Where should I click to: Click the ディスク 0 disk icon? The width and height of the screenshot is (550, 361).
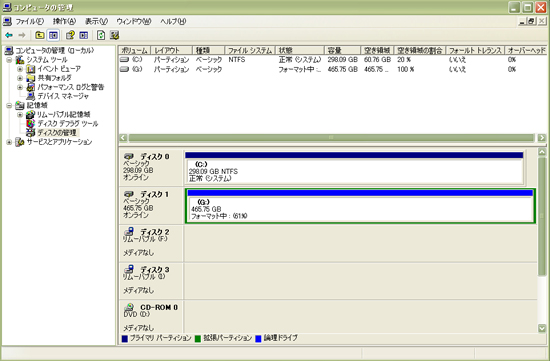pos(129,156)
